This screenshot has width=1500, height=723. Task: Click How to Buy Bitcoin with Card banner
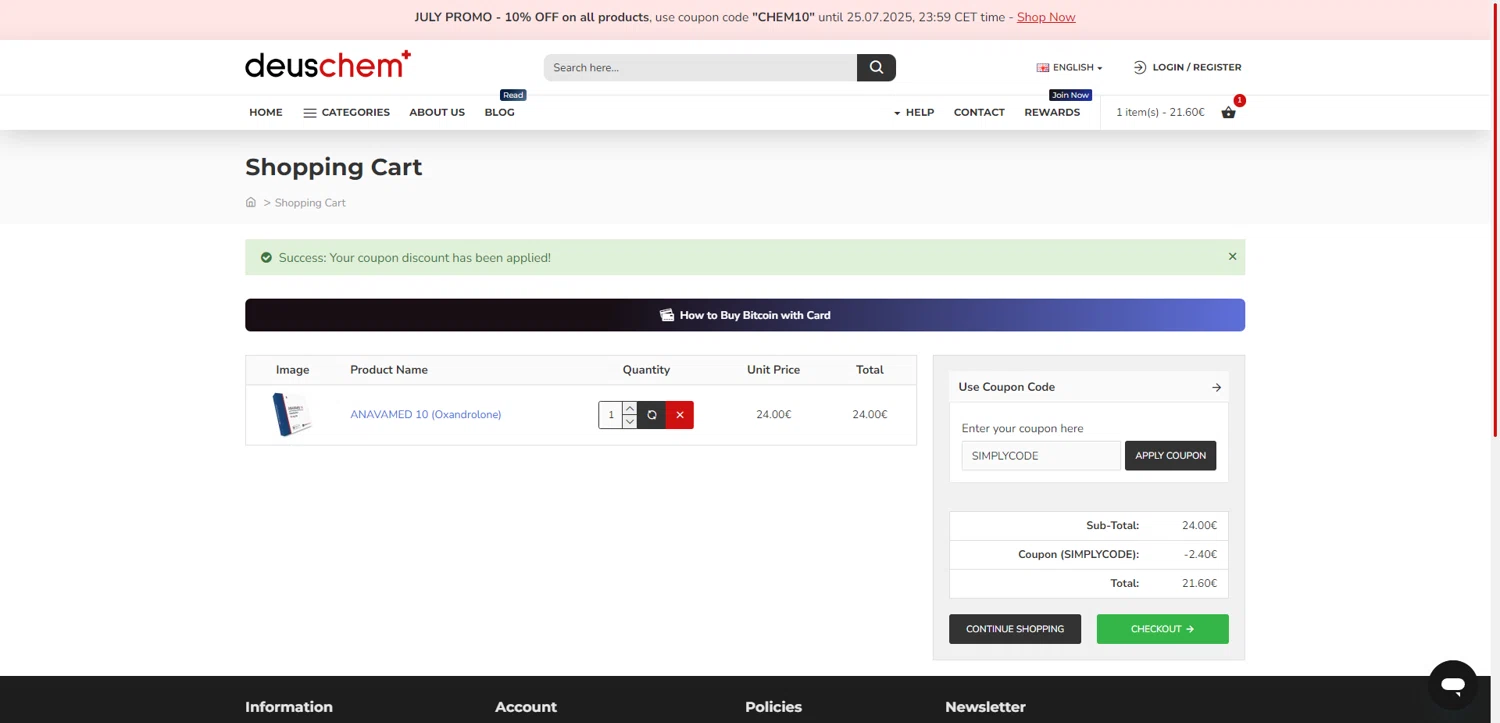pos(745,315)
